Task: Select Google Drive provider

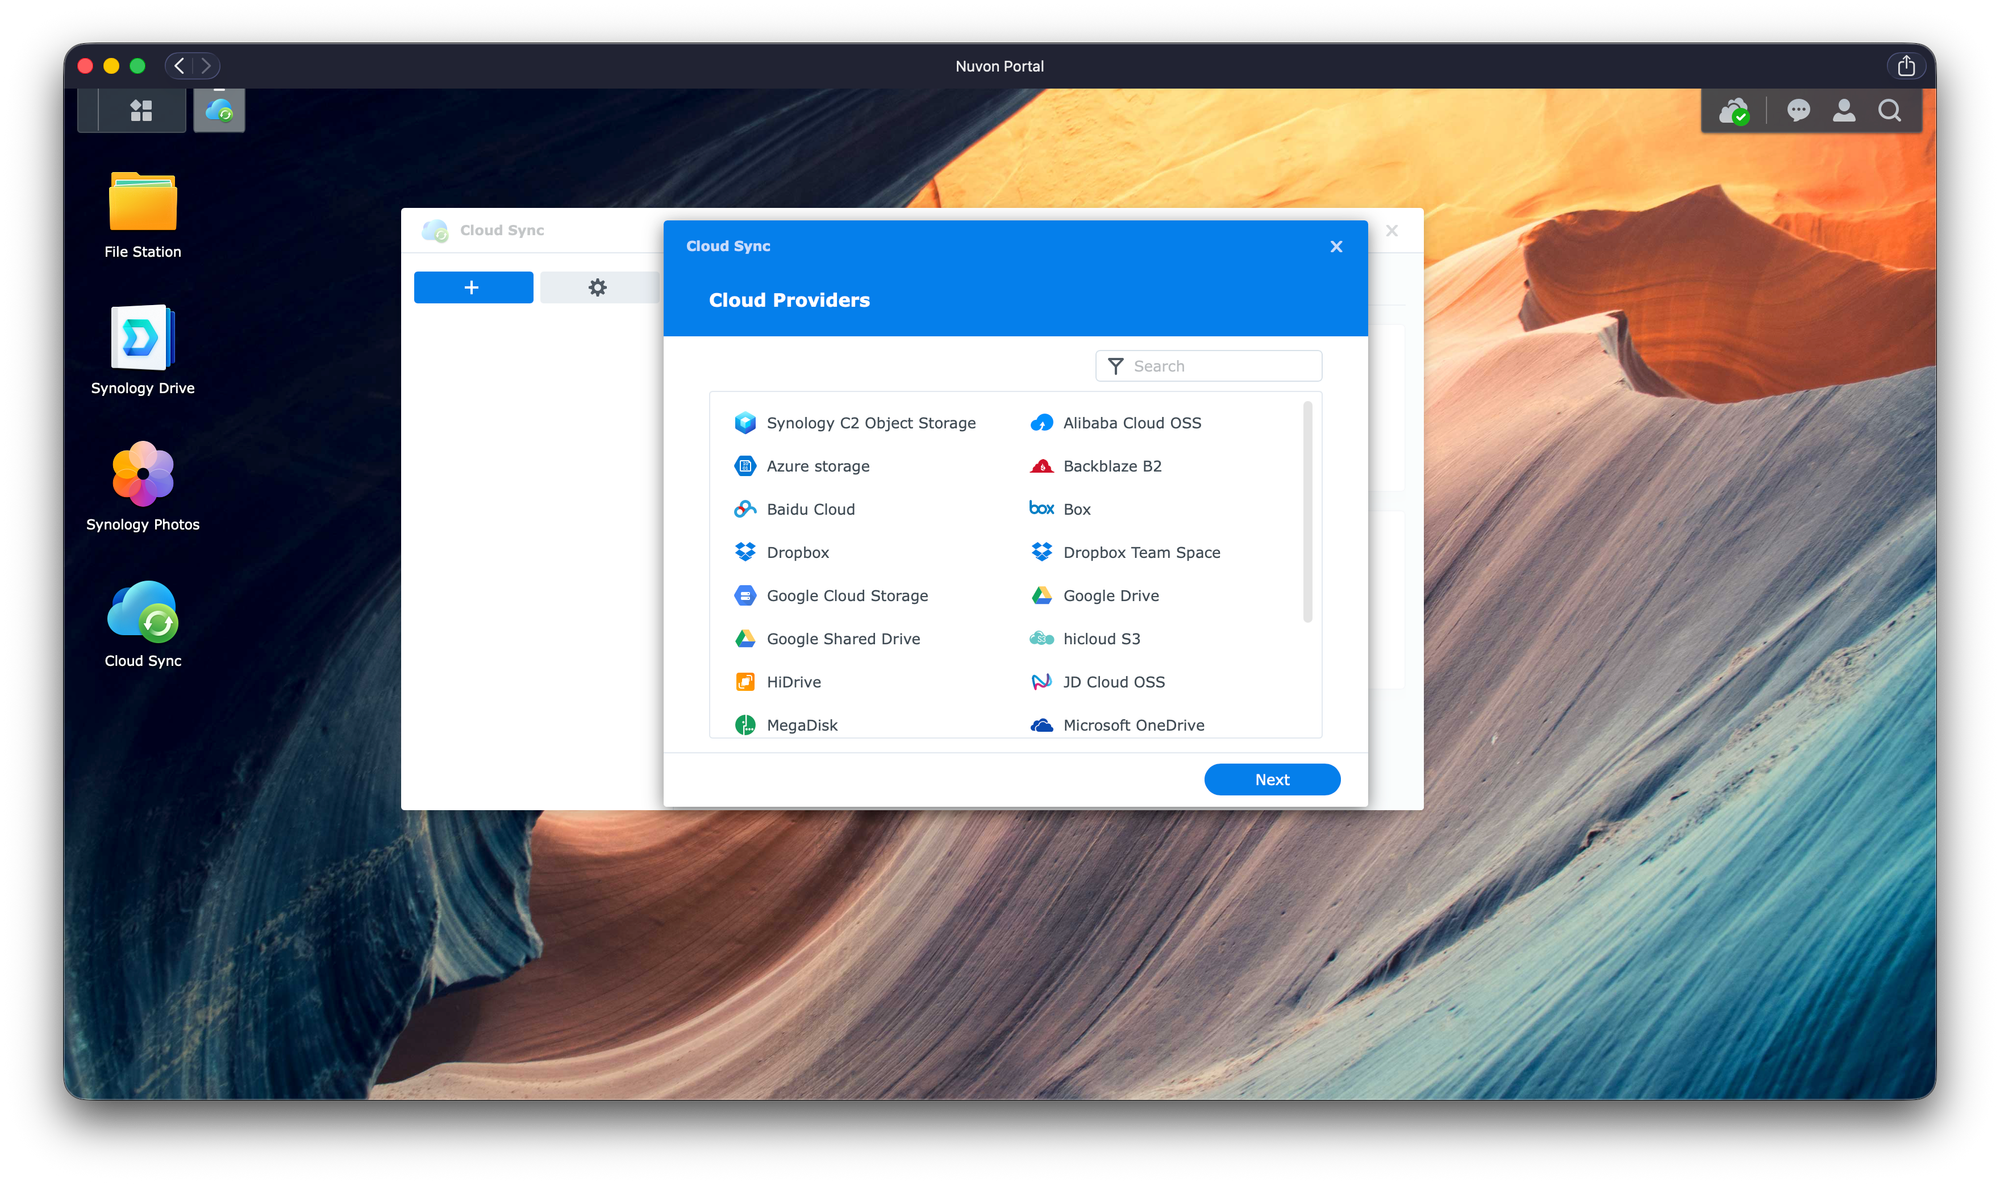Action: (x=1110, y=595)
